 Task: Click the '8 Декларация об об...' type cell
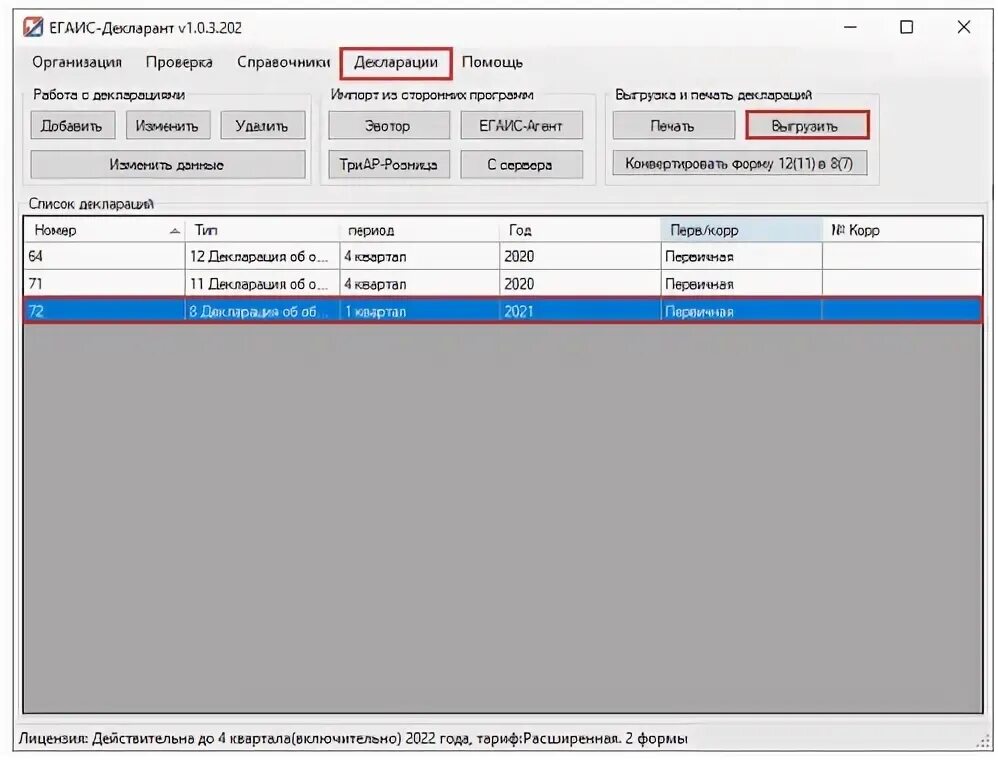tap(262, 311)
